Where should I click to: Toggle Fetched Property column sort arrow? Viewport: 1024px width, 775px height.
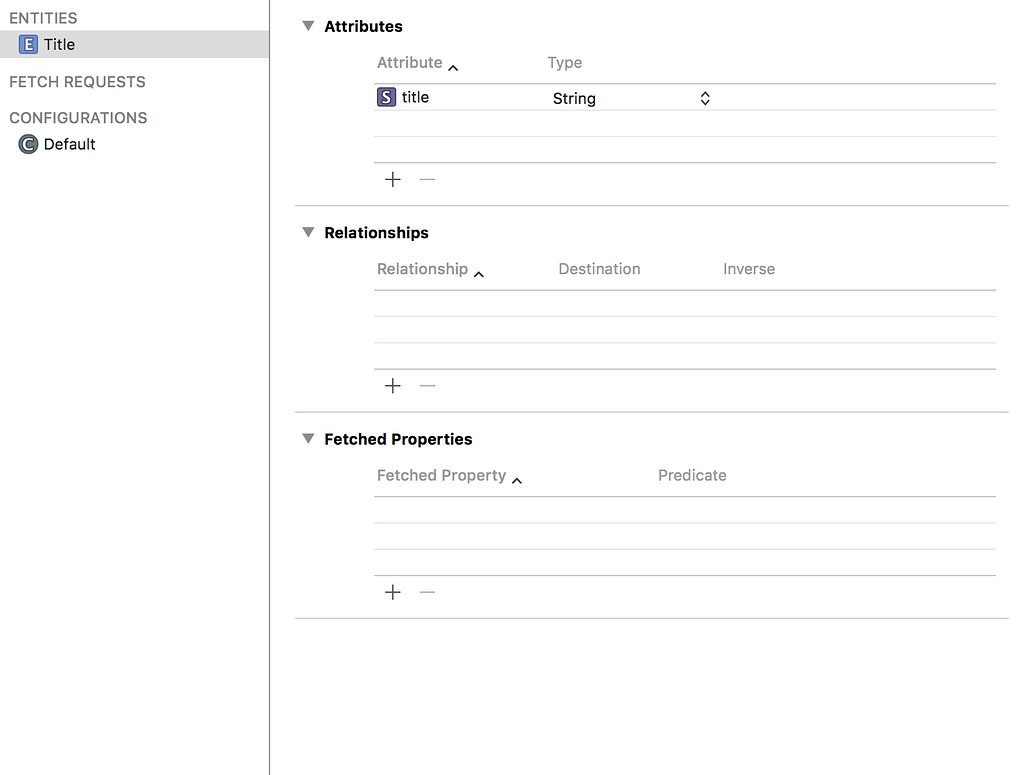[x=517, y=481]
